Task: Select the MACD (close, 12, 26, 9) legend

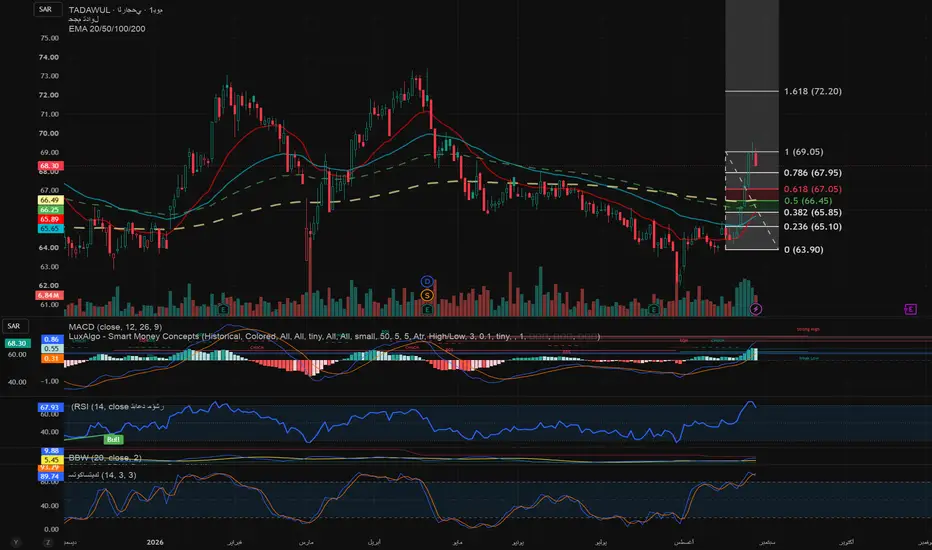Action: pyautogui.click(x=115, y=327)
